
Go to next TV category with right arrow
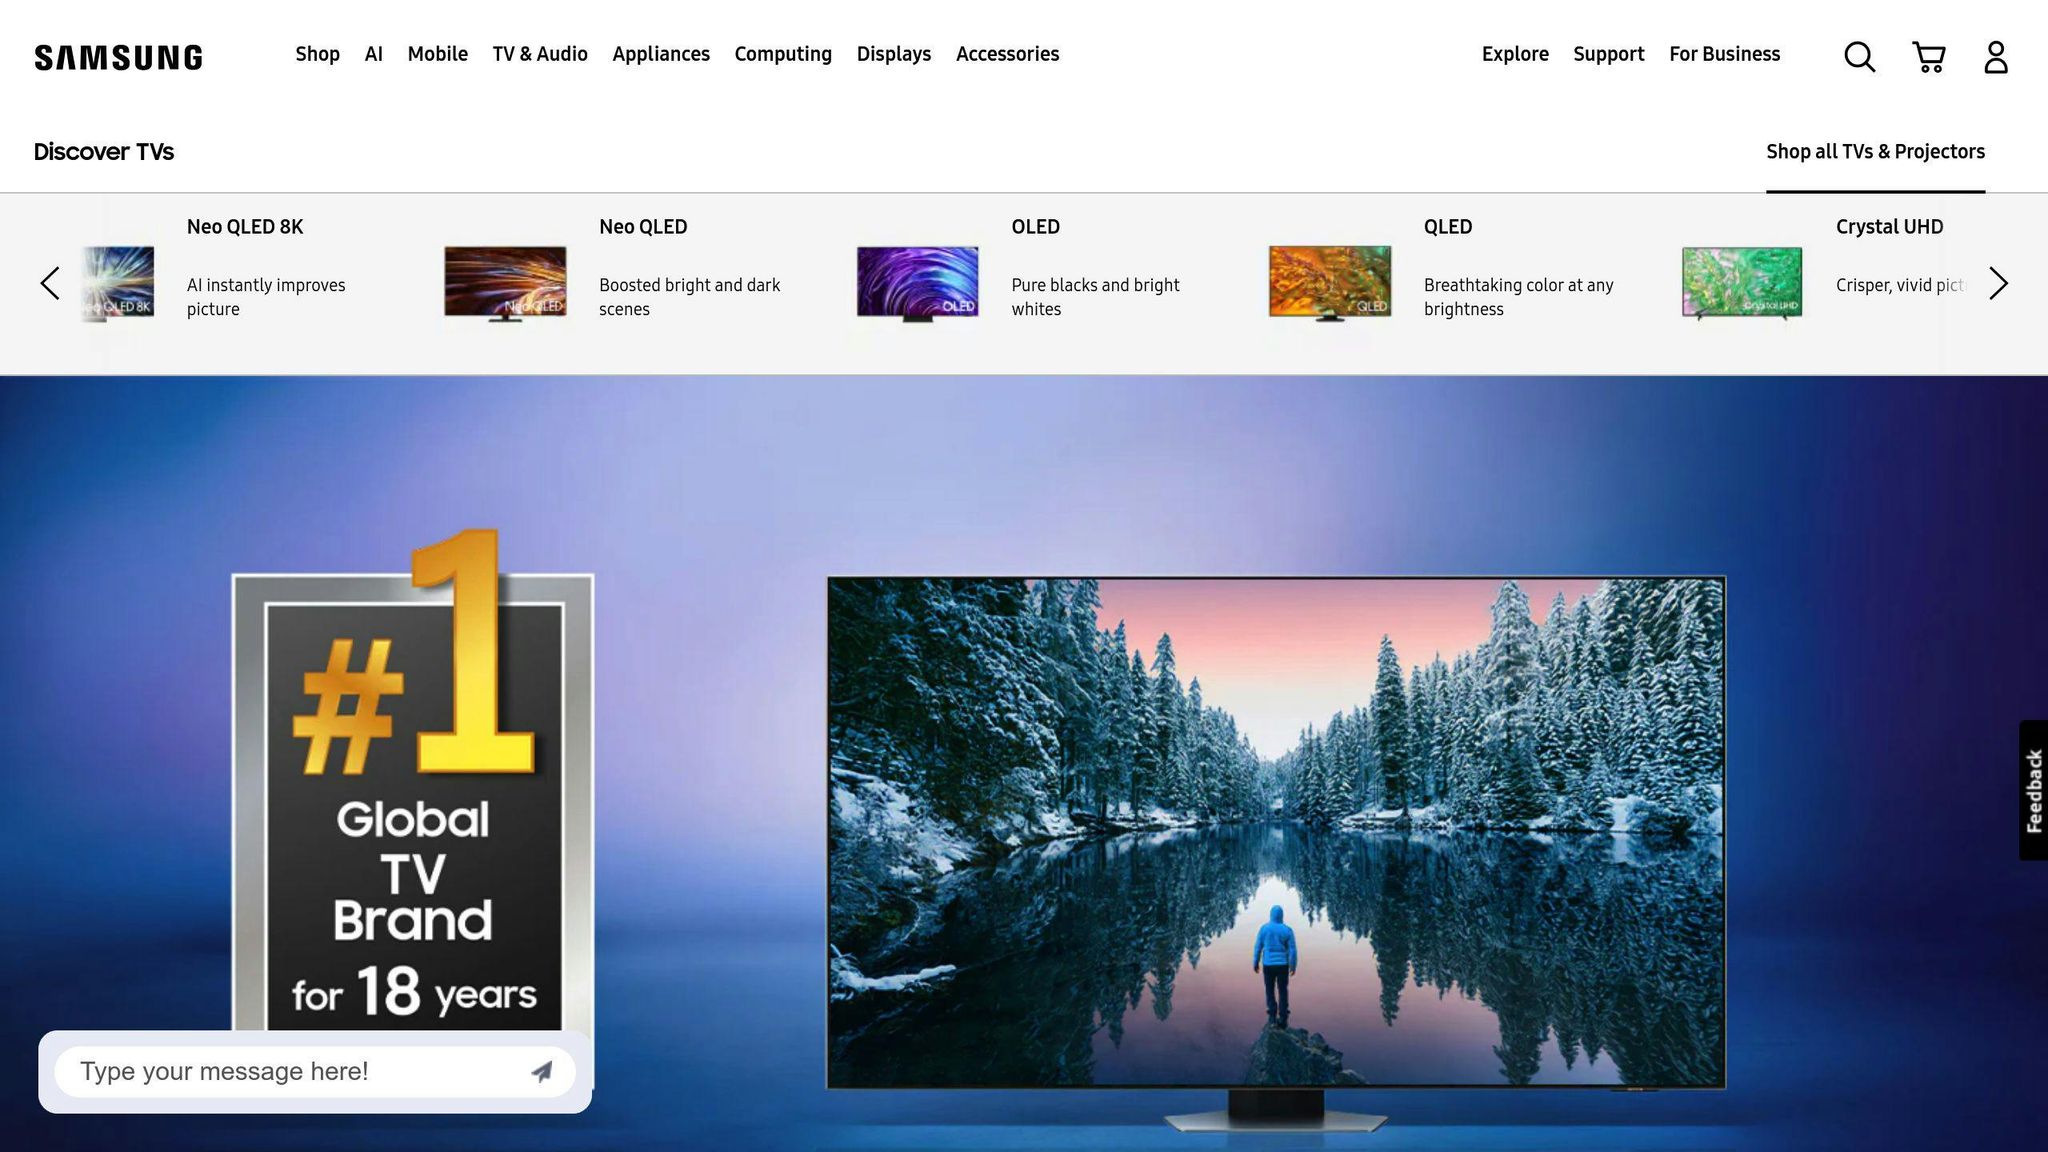click(x=1998, y=283)
